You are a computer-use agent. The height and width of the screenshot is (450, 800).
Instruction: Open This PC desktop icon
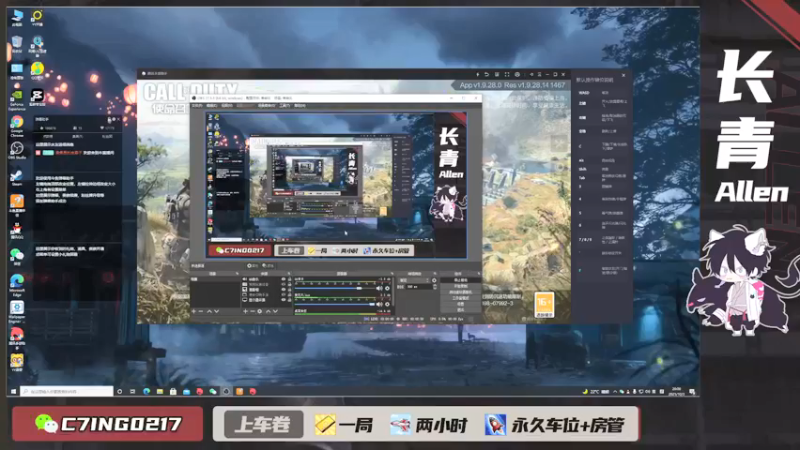(x=17, y=17)
